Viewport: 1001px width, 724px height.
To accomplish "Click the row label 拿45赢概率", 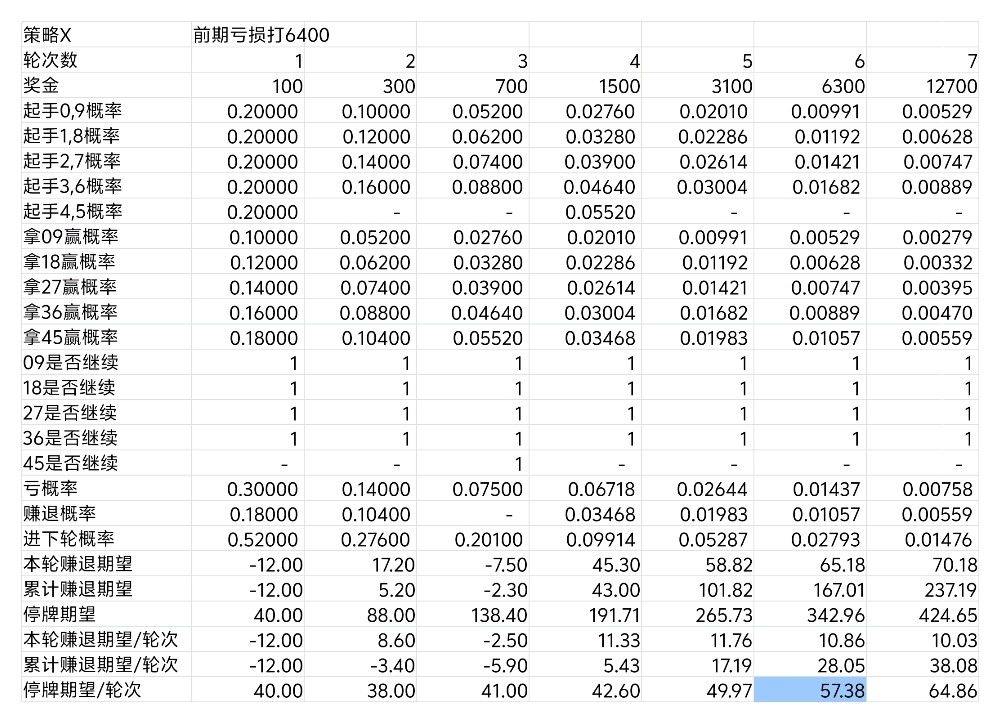I will point(70,337).
